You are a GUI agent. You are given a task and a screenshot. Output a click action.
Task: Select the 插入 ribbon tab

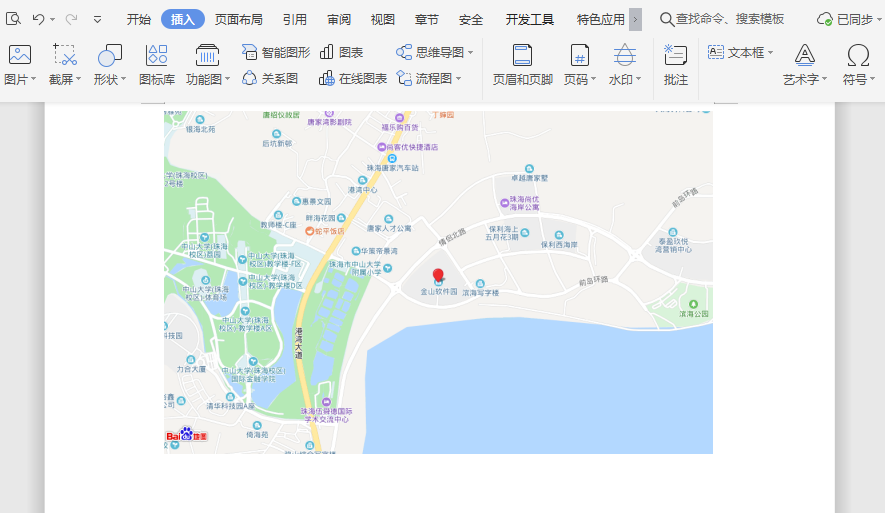pyautogui.click(x=182, y=19)
